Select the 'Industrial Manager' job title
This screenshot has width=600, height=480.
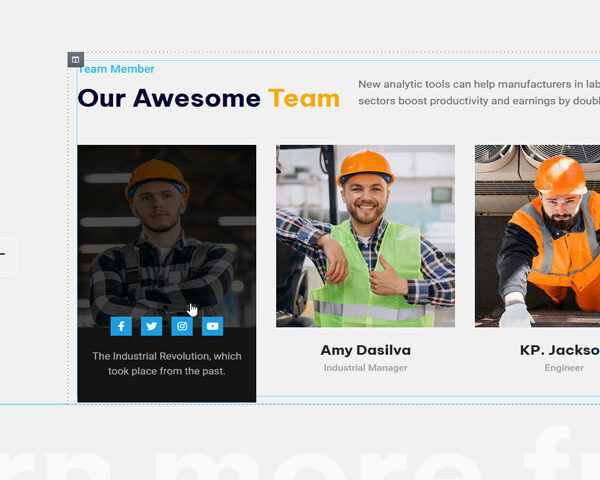pyautogui.click(x=365, y=368)
